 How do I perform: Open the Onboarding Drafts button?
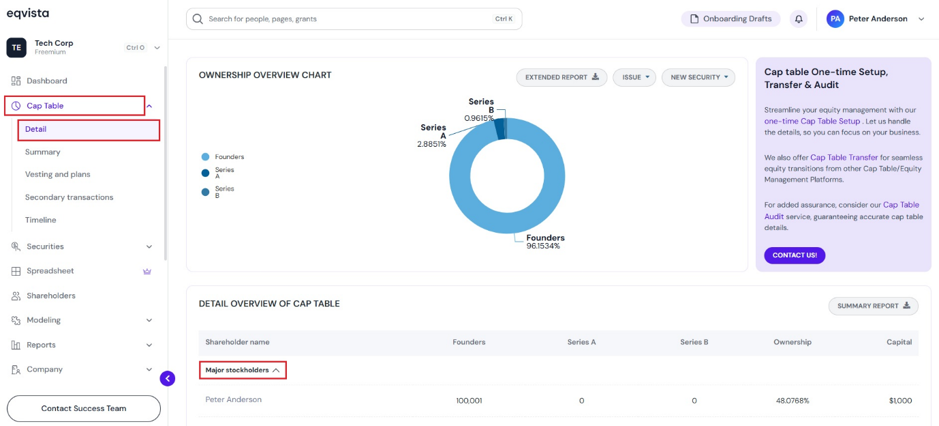click(x=731, y=19)
